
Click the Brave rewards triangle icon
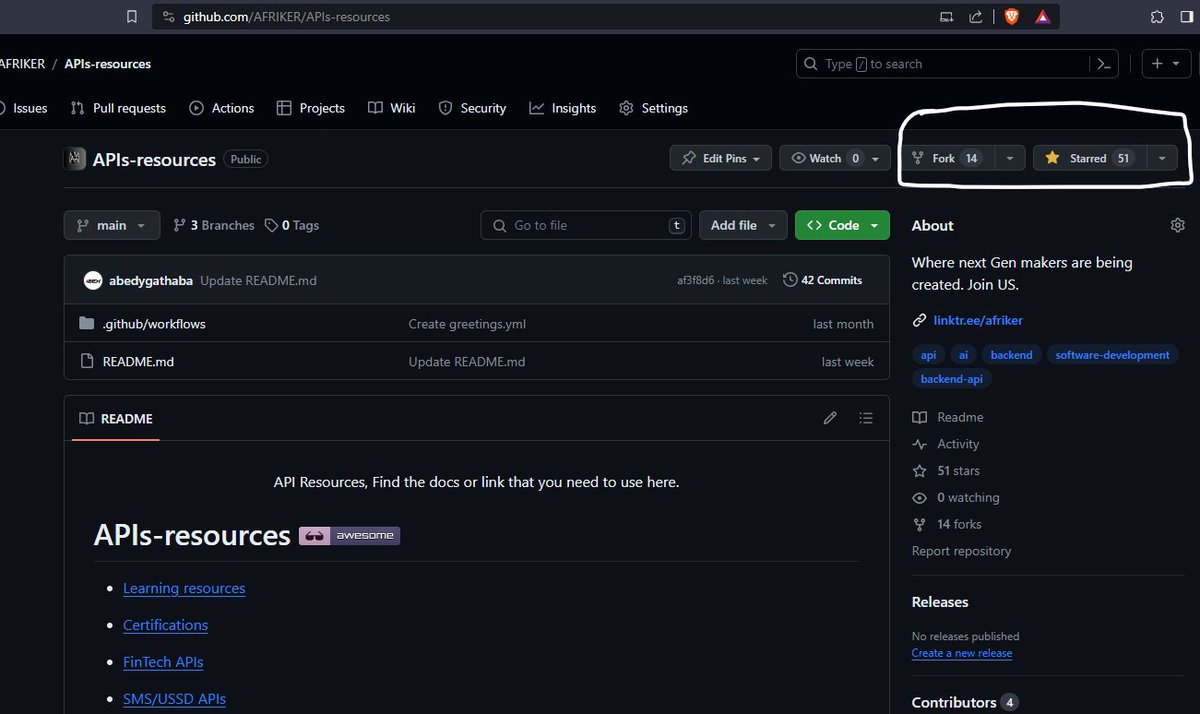coord(1042,17)
